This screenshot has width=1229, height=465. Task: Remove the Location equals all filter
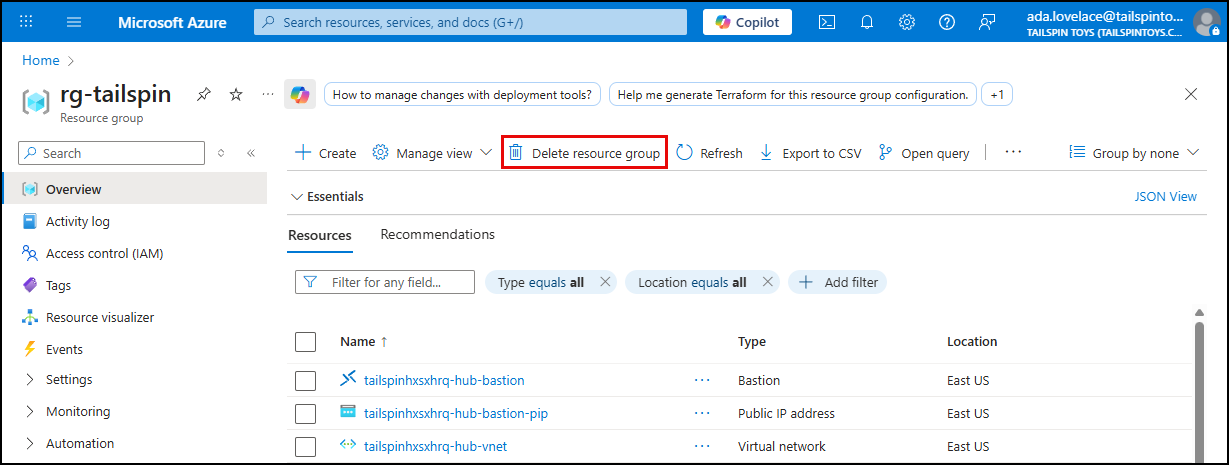point(767,282)
